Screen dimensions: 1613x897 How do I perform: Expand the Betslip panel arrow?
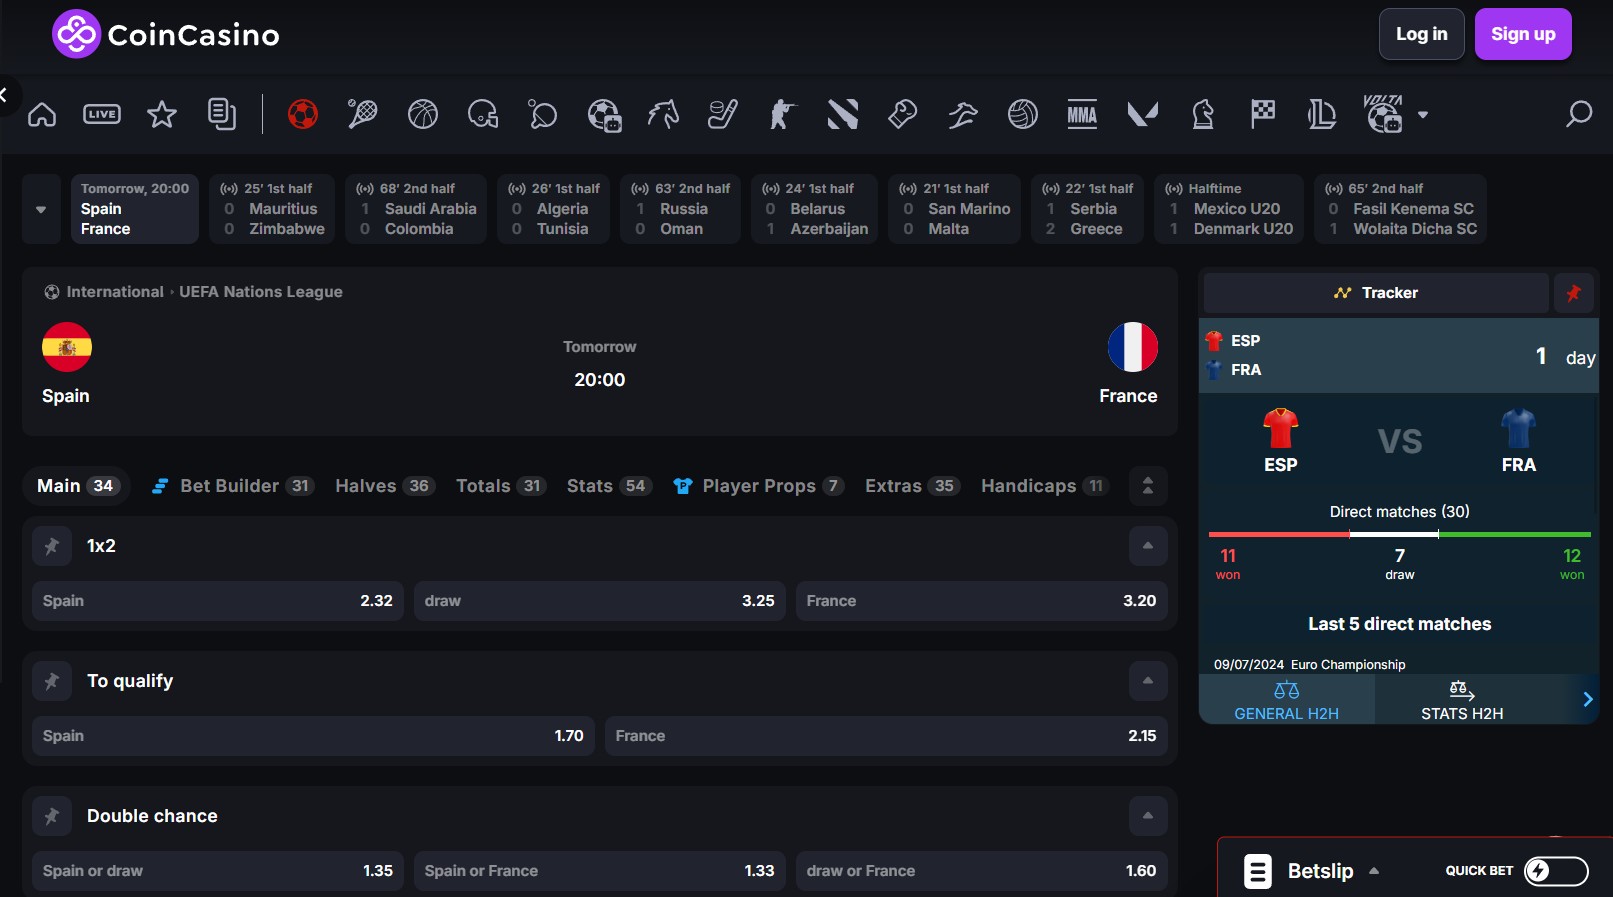(x=1374, y=871)
